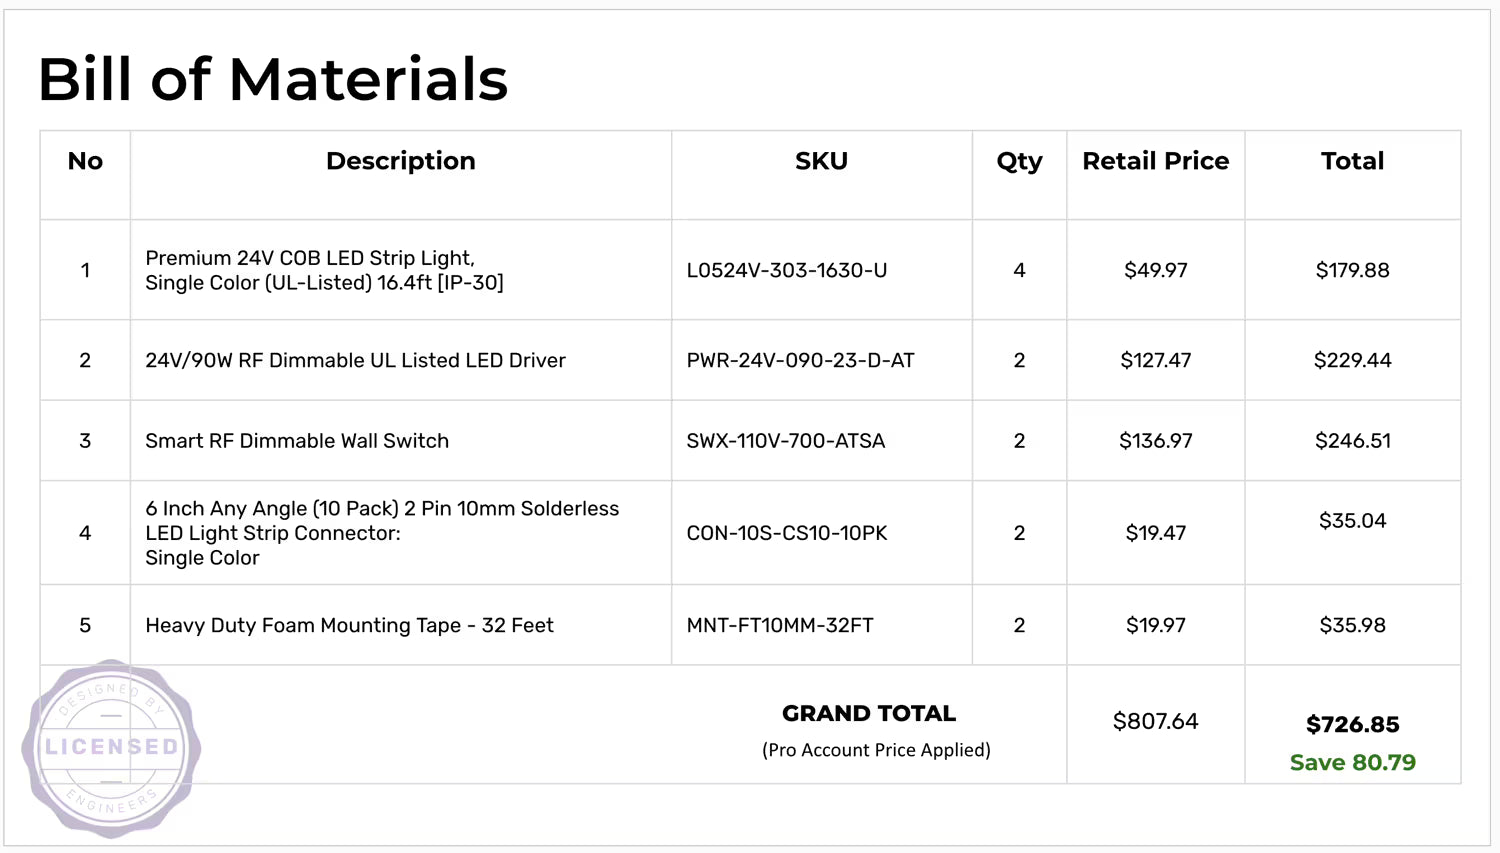Click the green Save 80.79 text

point(1352,762)
